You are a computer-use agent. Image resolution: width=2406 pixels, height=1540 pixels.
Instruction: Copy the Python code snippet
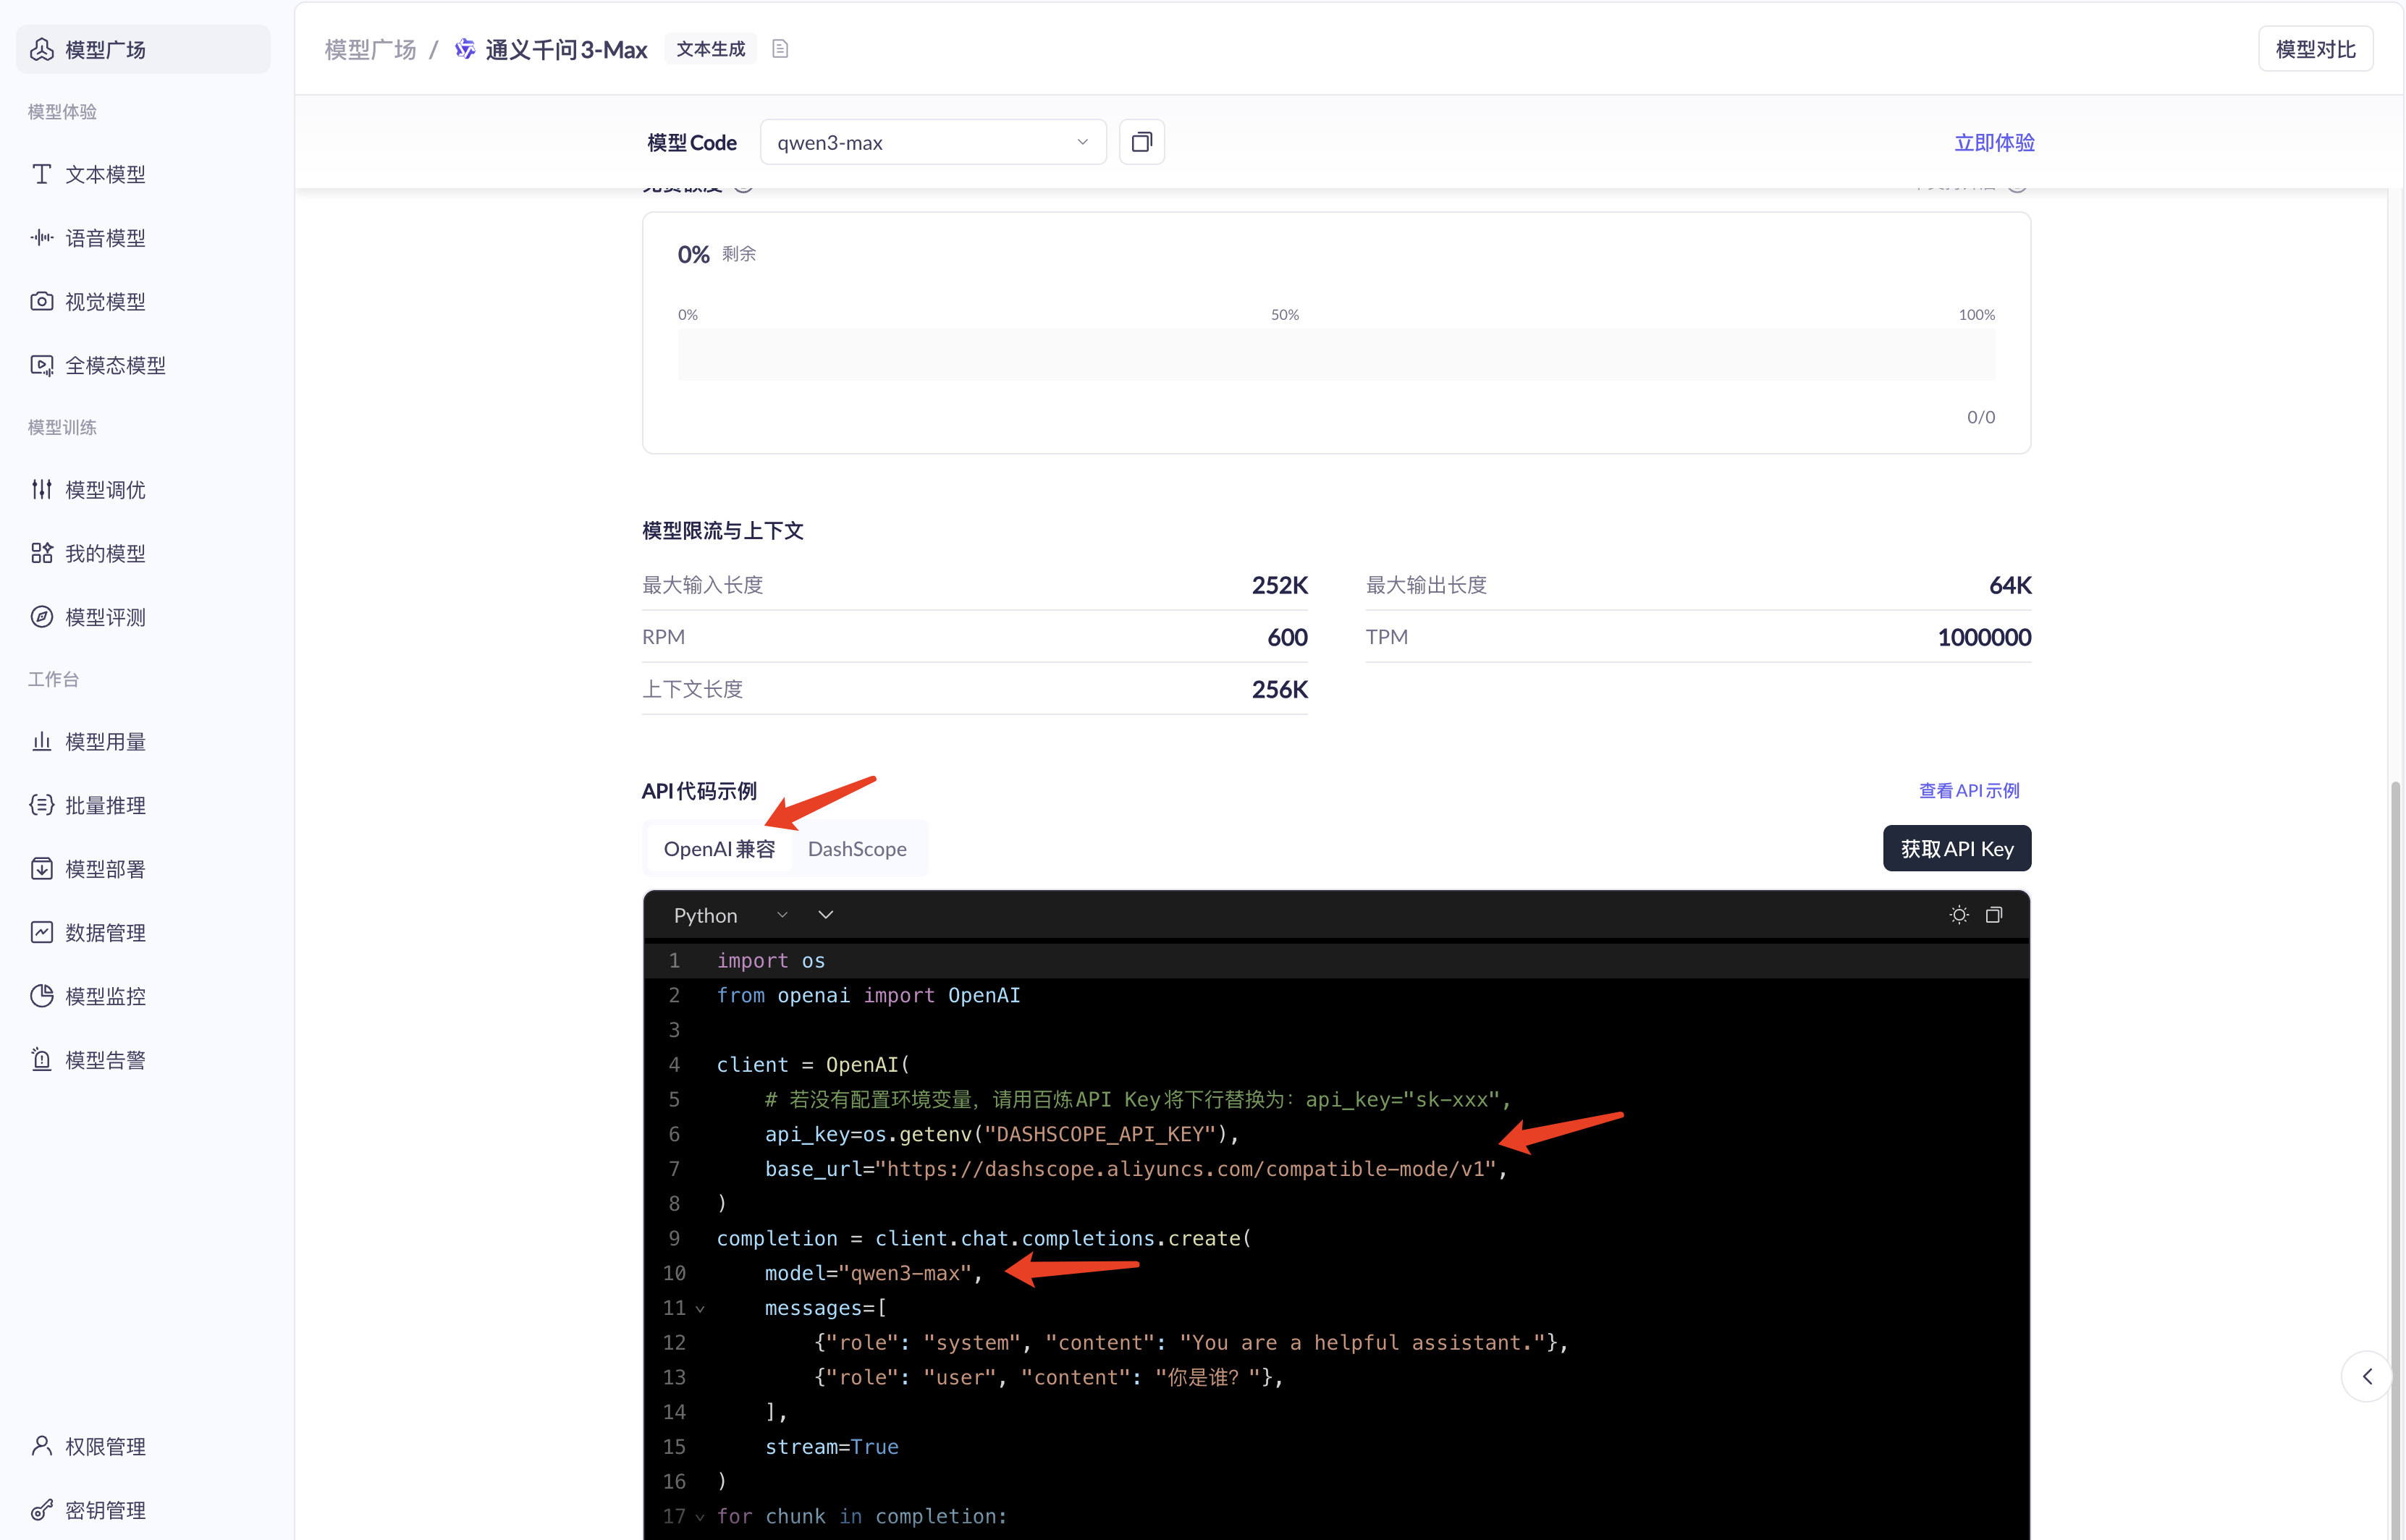(1993, 915)
